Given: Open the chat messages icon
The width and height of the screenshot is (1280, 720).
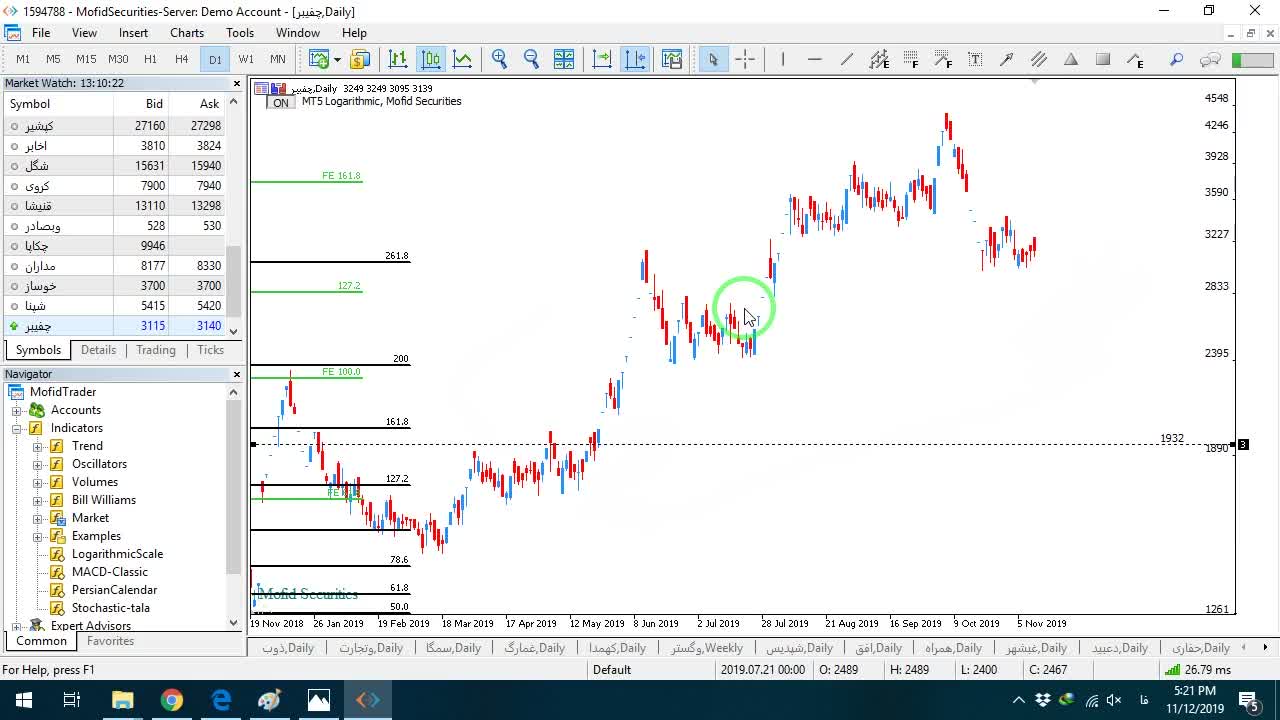Looking at the screenshot, I should [1210, 59].
